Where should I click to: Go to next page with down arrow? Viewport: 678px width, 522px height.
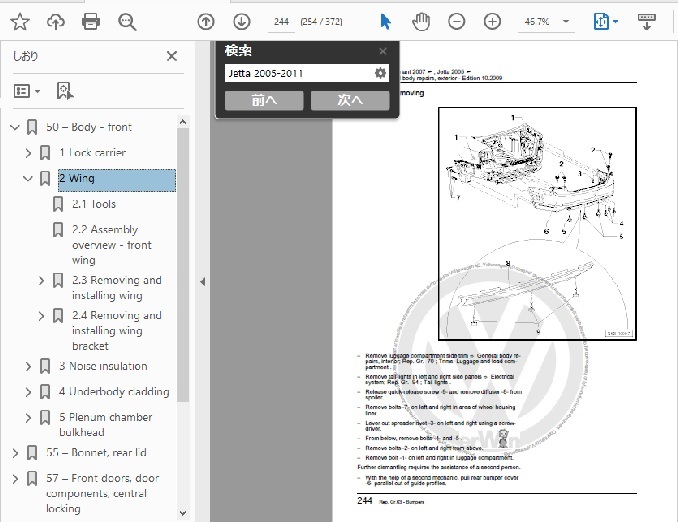(241, 22)
